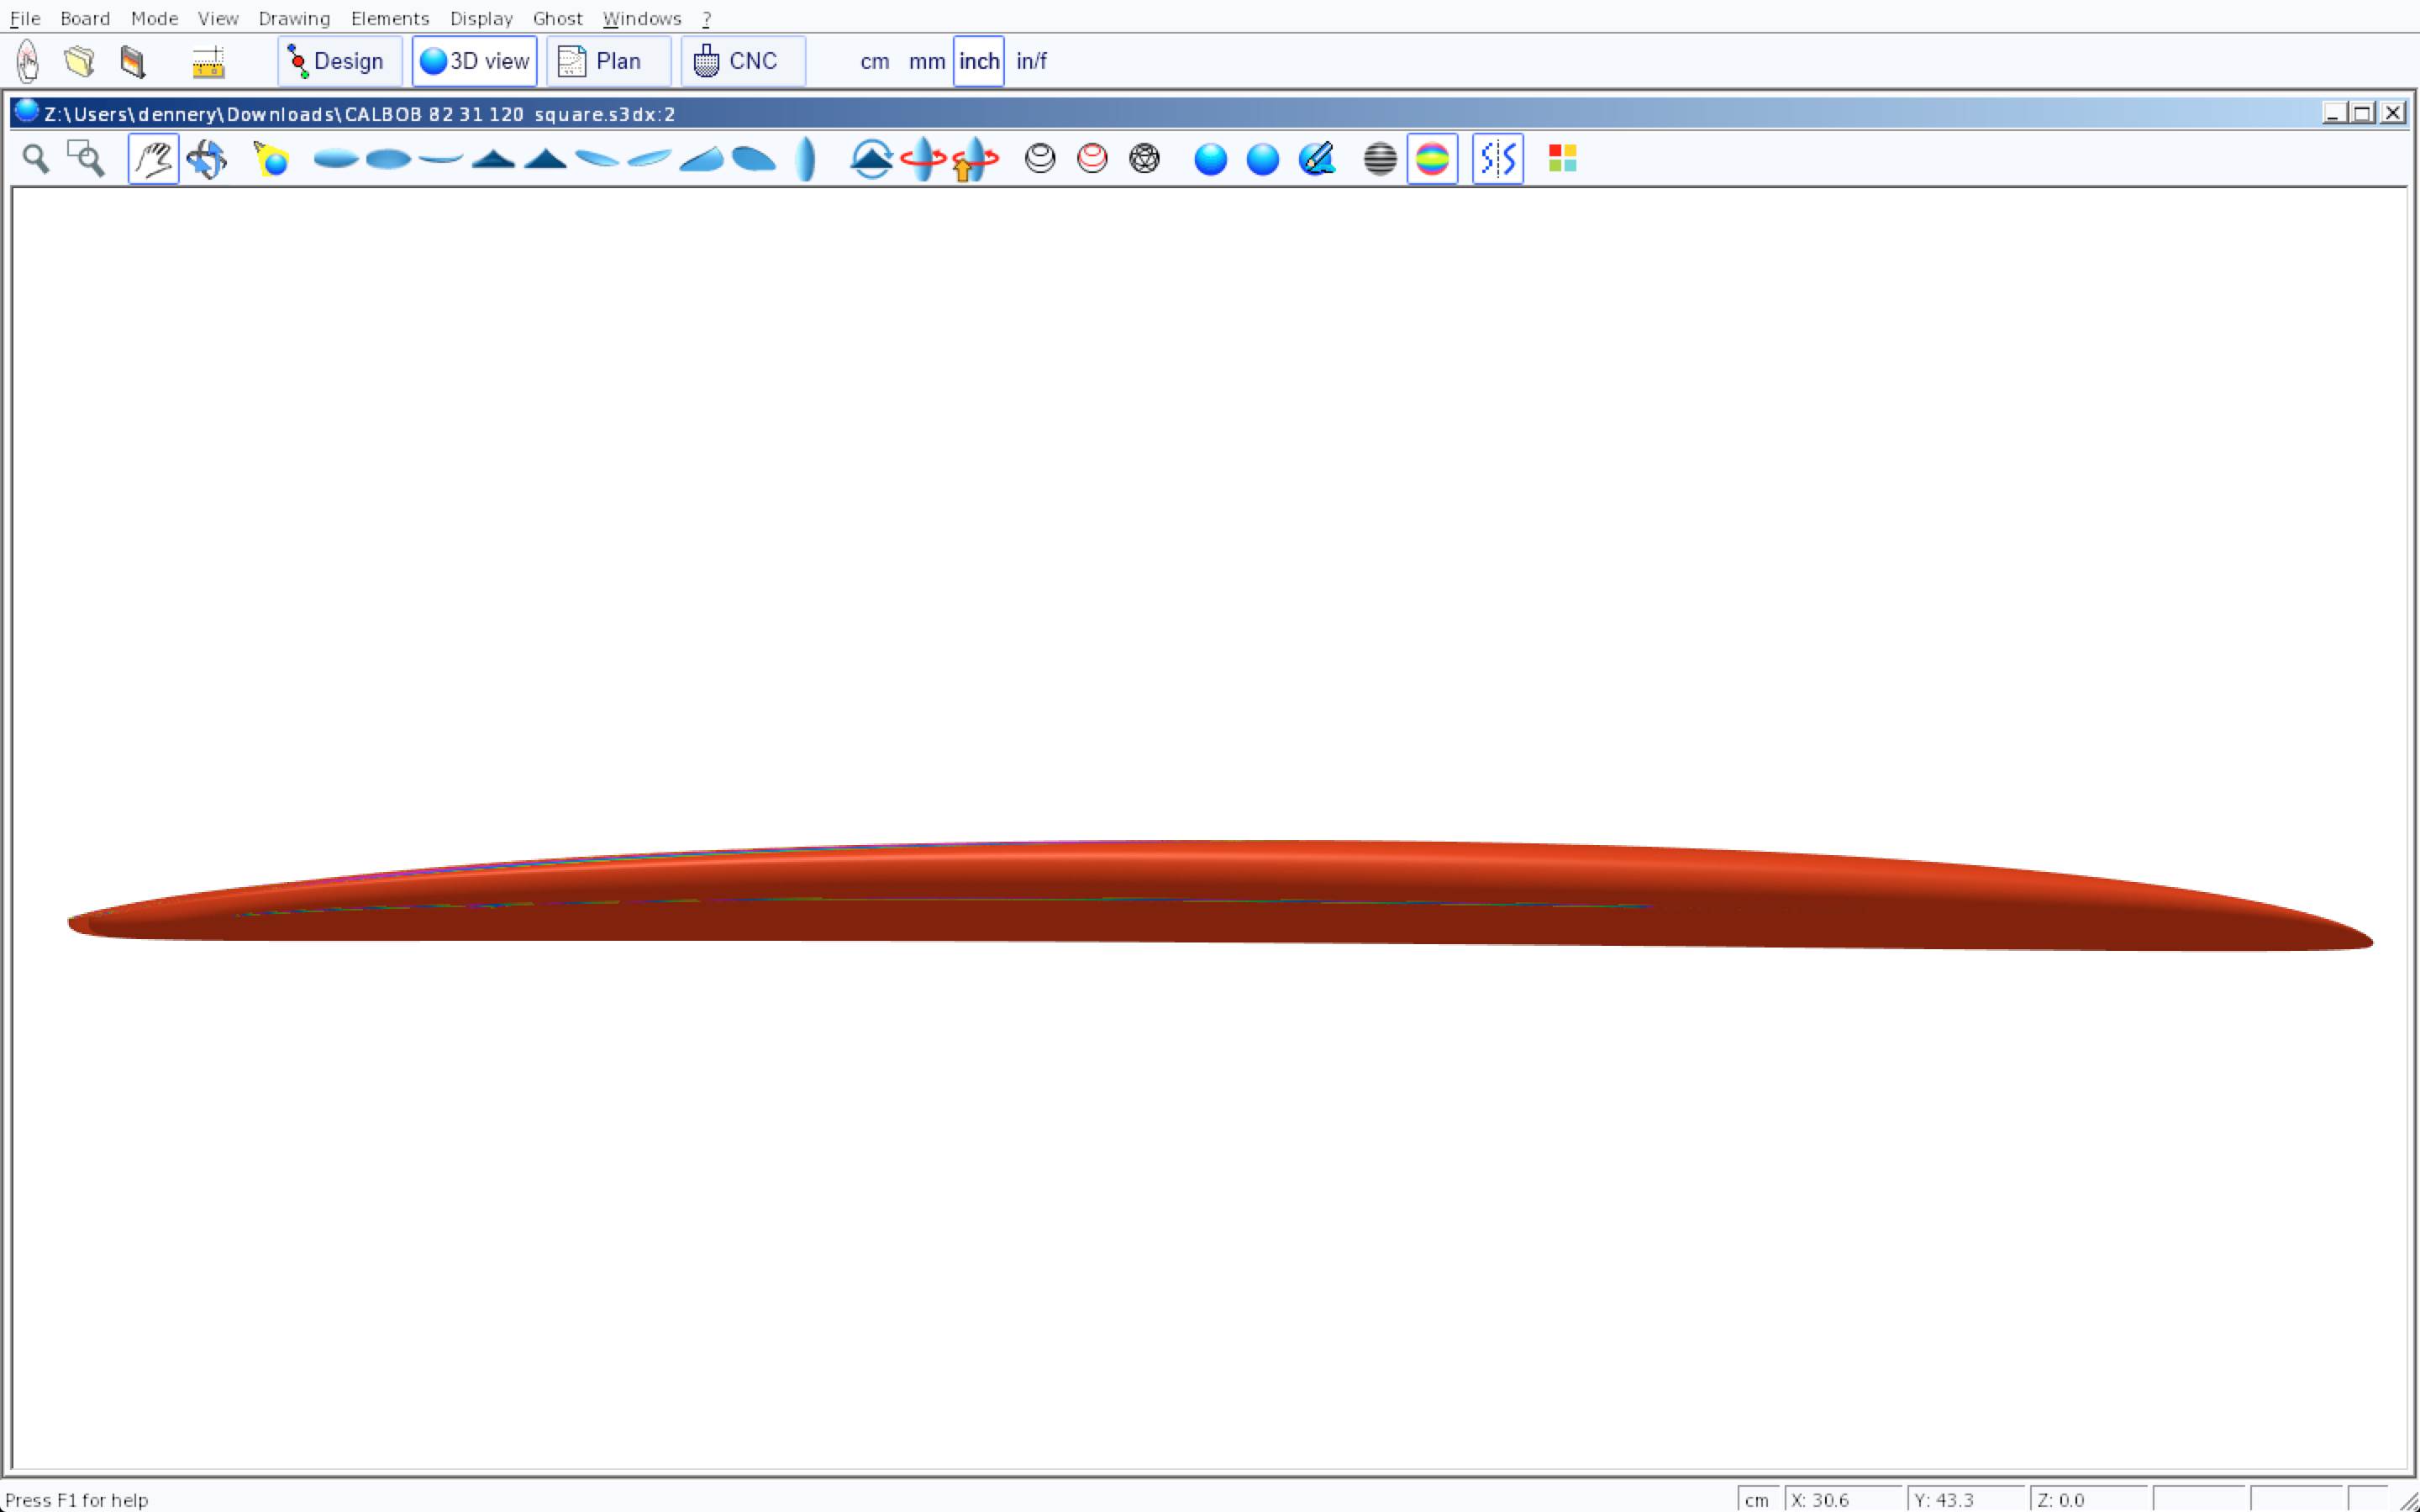Select the 3D rotate view tool
Image resolution: width=2420 pixels, height=1512 pixels.
[x=206, y=159]
